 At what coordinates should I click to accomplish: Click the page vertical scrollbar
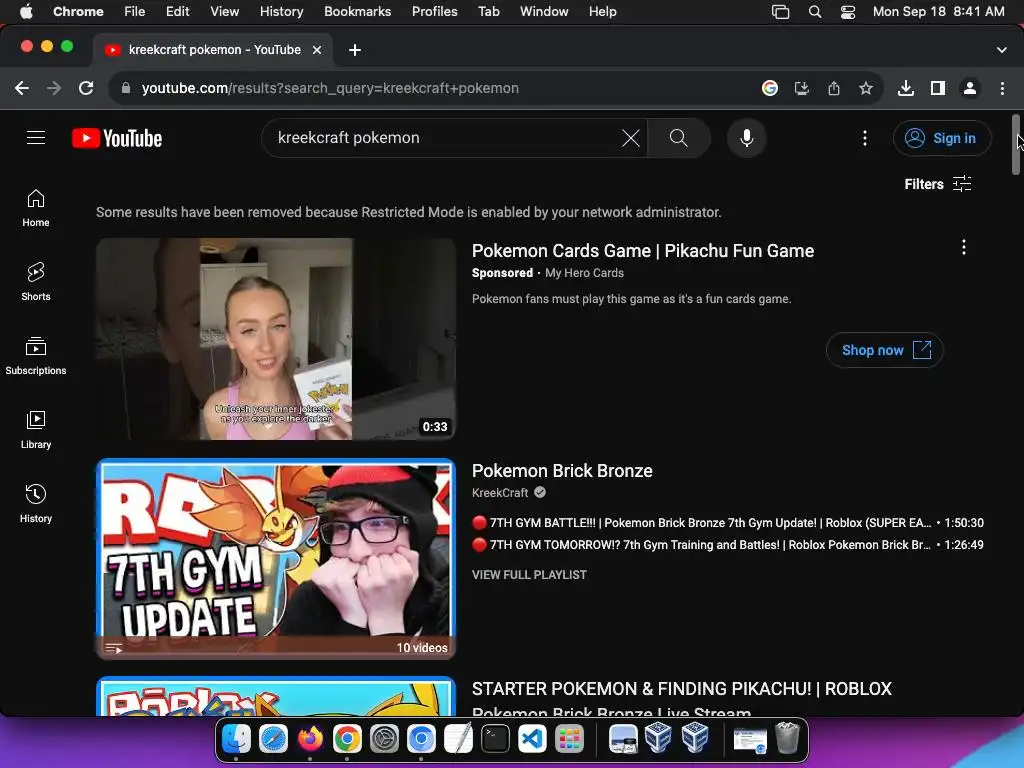tap(1016, 145)
